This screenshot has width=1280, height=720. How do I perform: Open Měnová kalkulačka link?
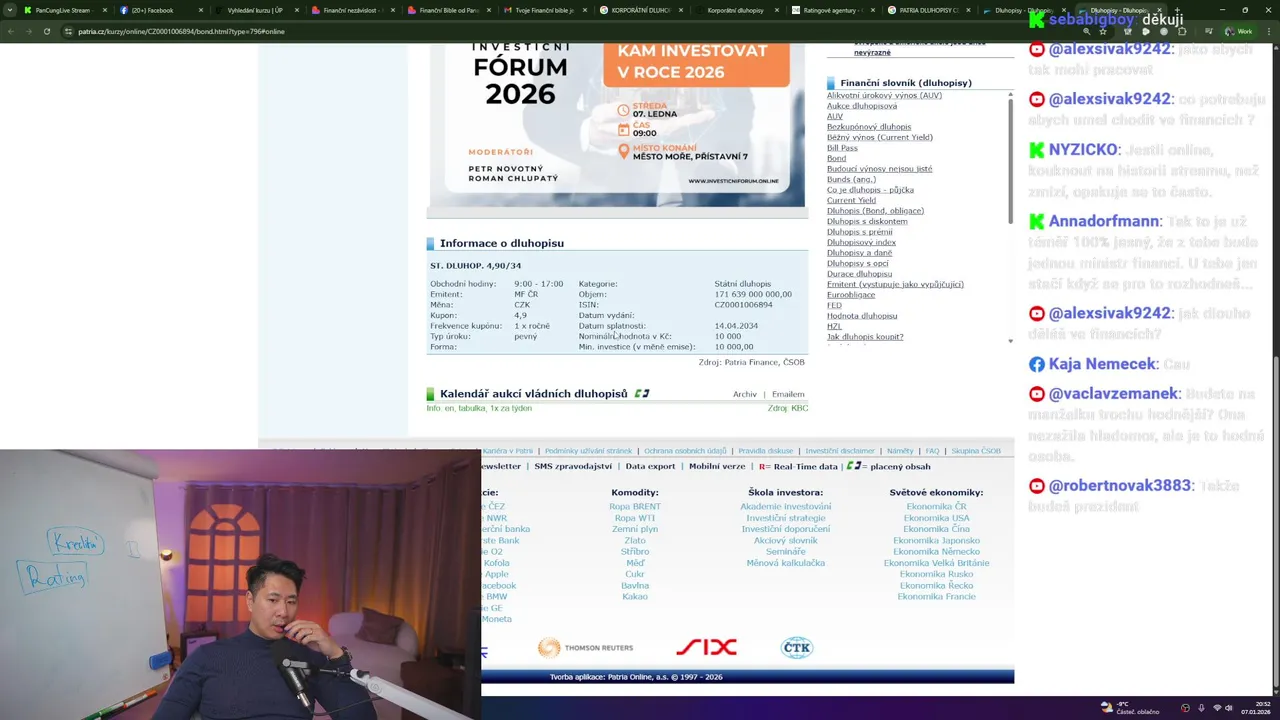click(x=786, y=563)
